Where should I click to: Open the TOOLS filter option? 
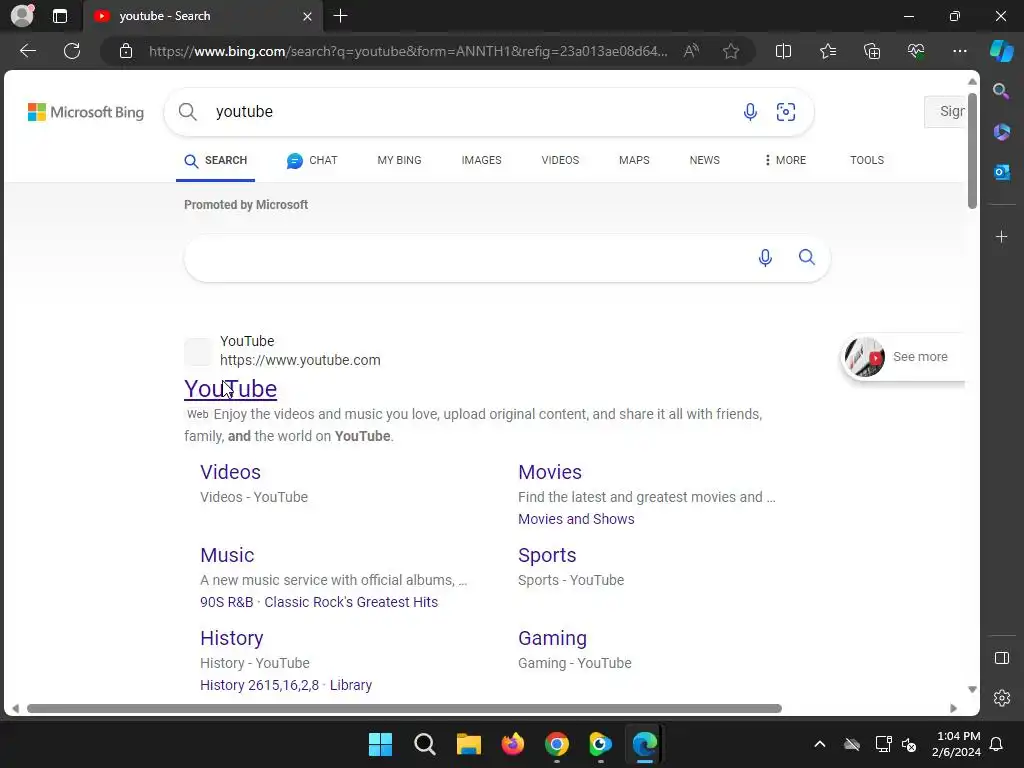tap(867, 160)
